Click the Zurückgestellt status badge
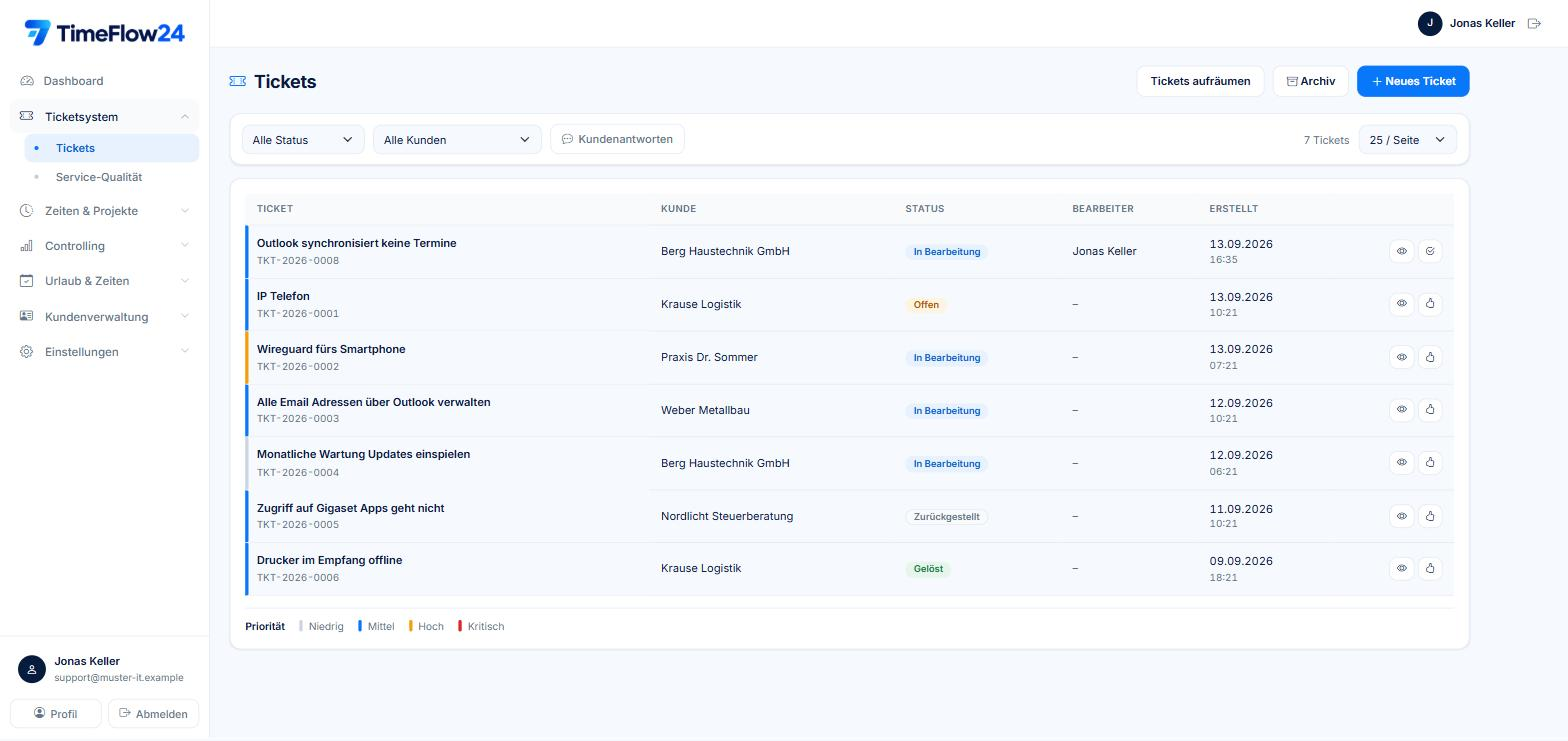Image resolution: width=1568 pixels, height=741 pixels. click(x=946, y=517)
